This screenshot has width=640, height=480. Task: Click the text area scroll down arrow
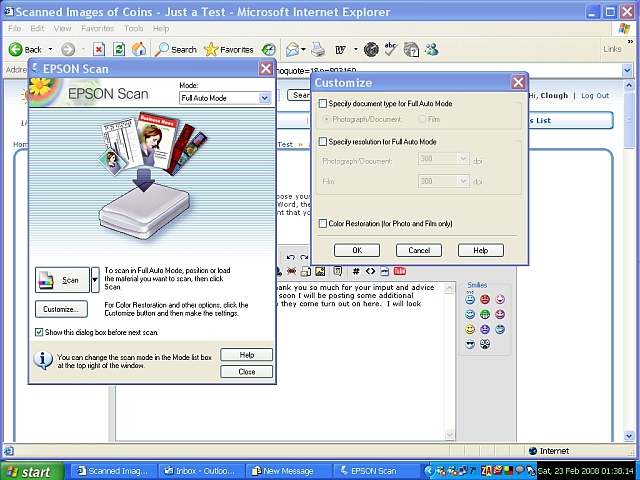point(449,435)
